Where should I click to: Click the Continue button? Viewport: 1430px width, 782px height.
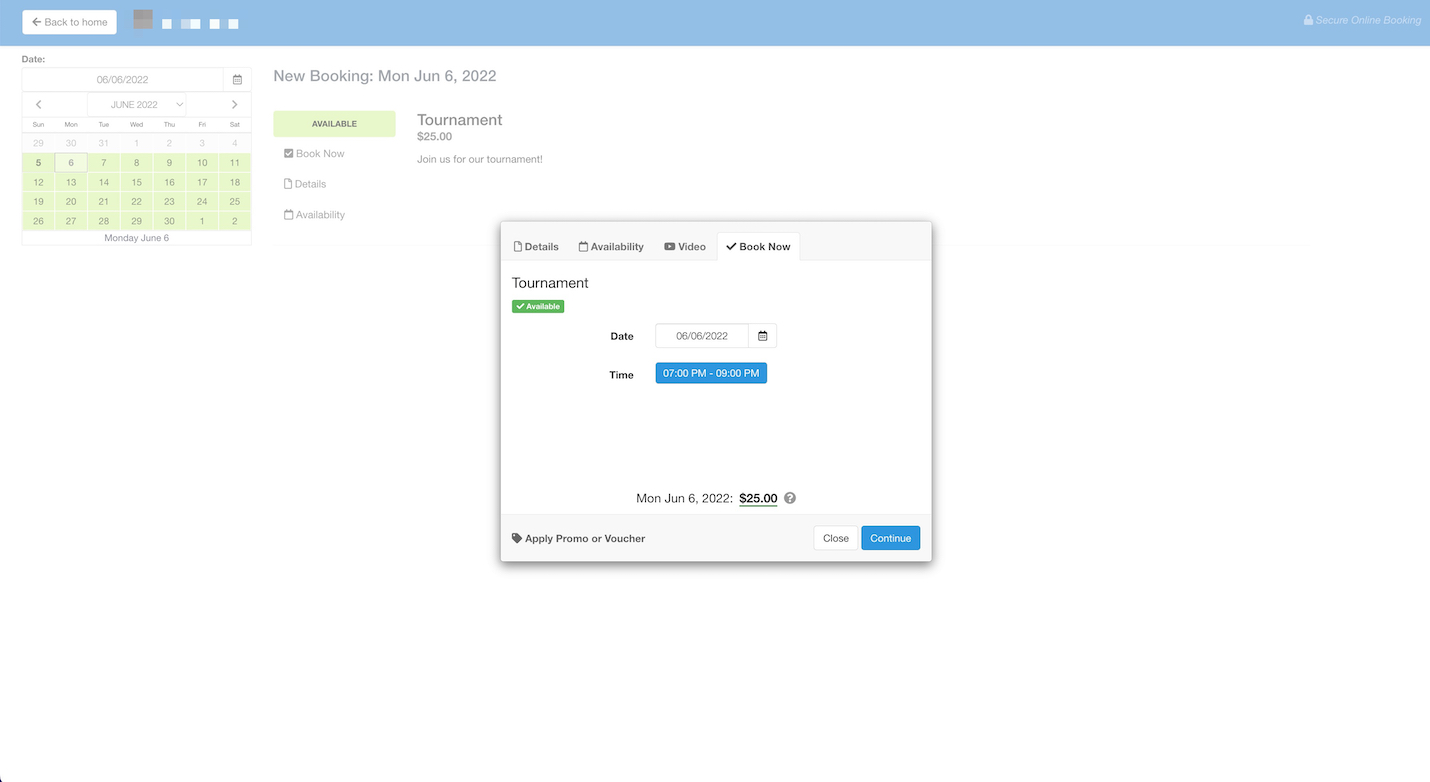890,538
